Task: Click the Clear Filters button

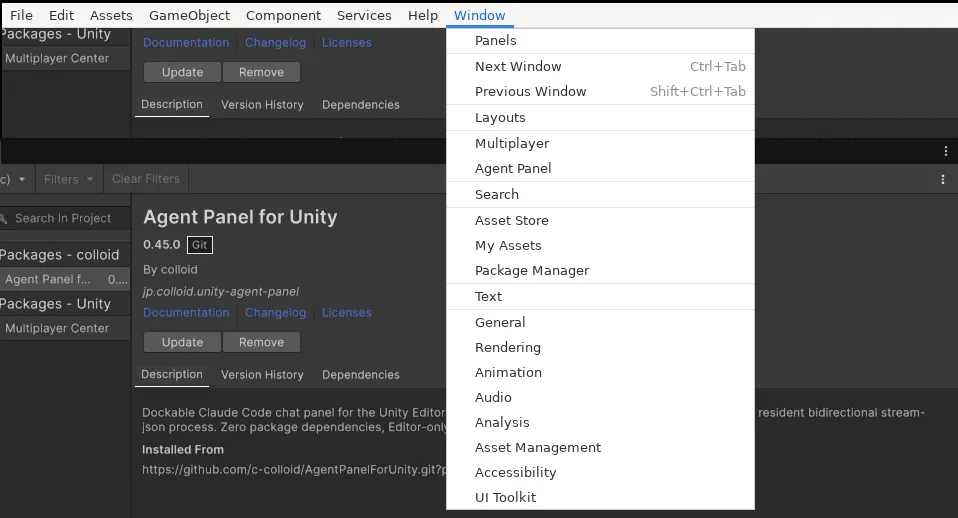Action: (145, 179)
